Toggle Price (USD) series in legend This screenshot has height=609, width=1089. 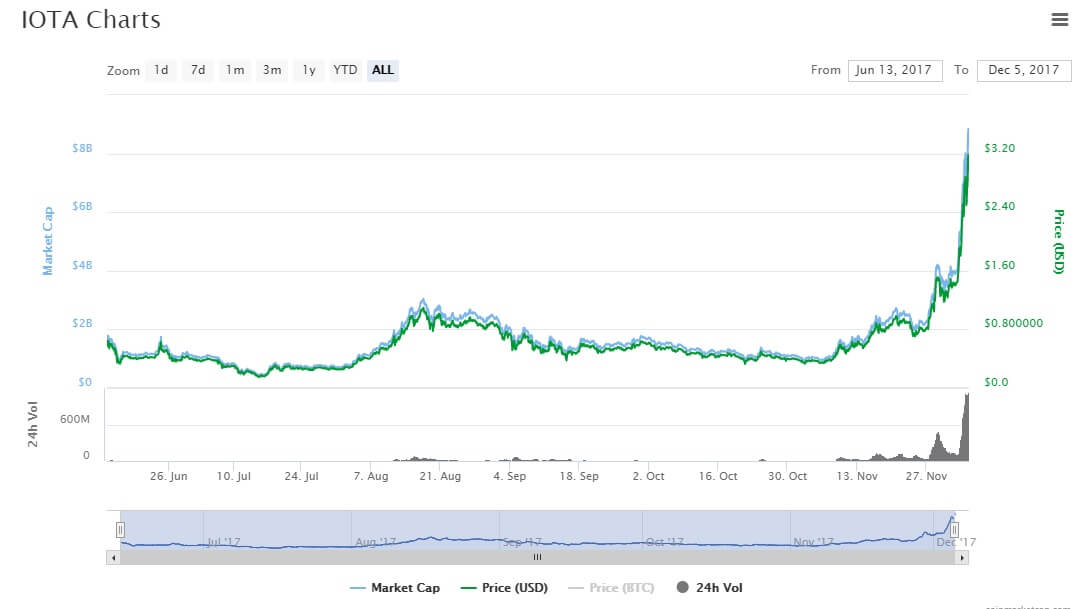[x=504, y=587]
